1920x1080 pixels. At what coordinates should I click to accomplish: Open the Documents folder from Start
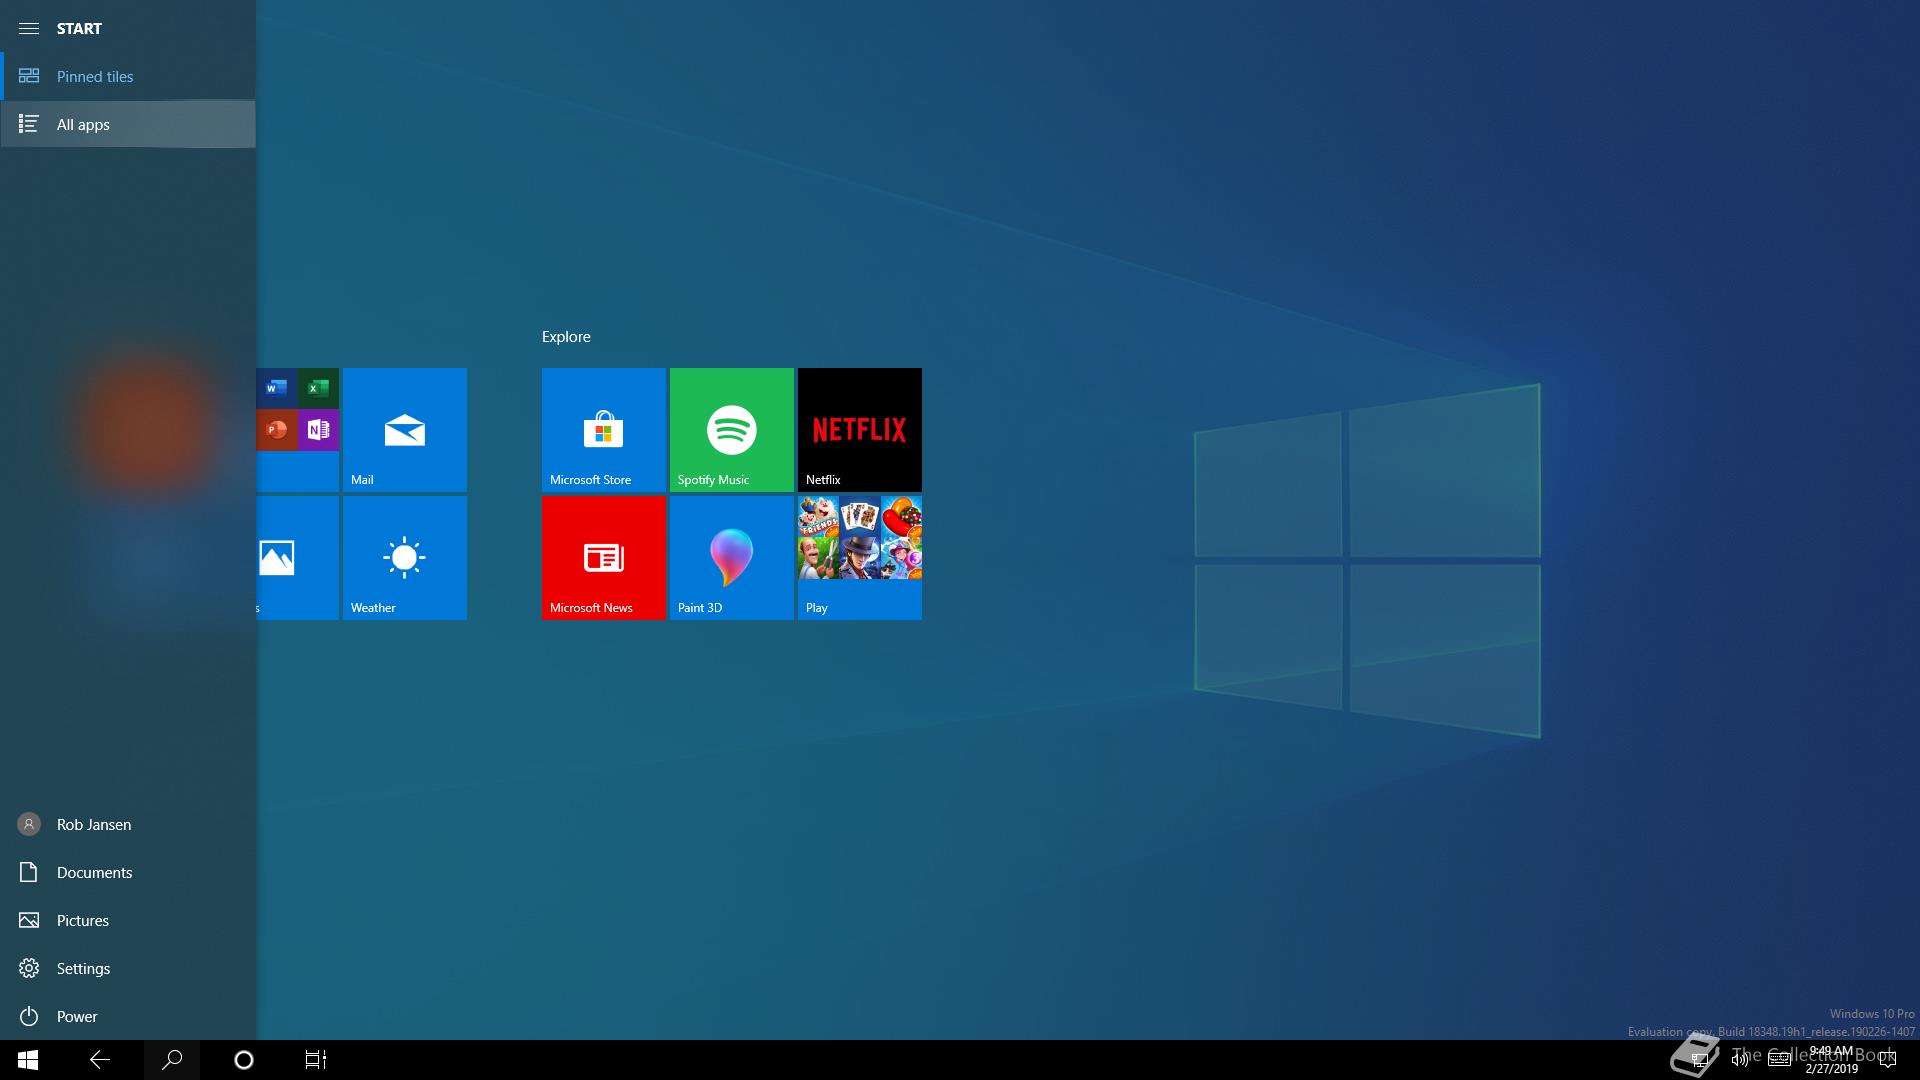coord(128,872)
